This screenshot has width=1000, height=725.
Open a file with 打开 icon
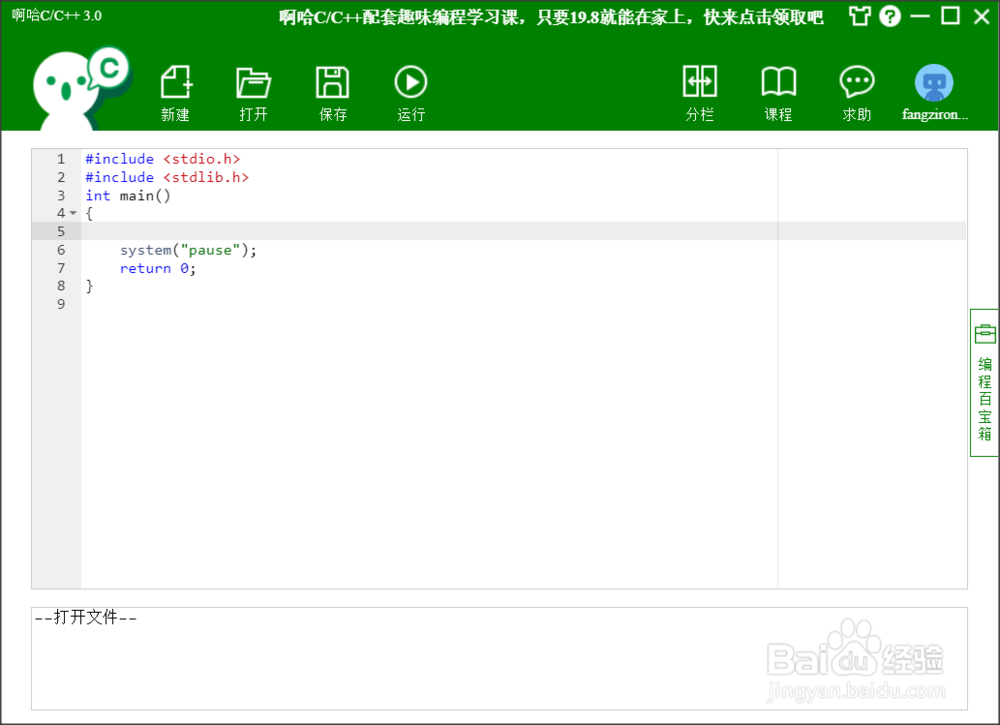[254, 93]
